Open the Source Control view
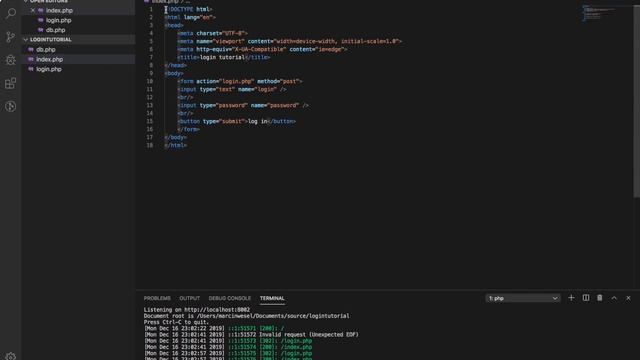Image resolution: width=640 pixels, height=360 pixels. pyautogui.click(x=11, y=37)
